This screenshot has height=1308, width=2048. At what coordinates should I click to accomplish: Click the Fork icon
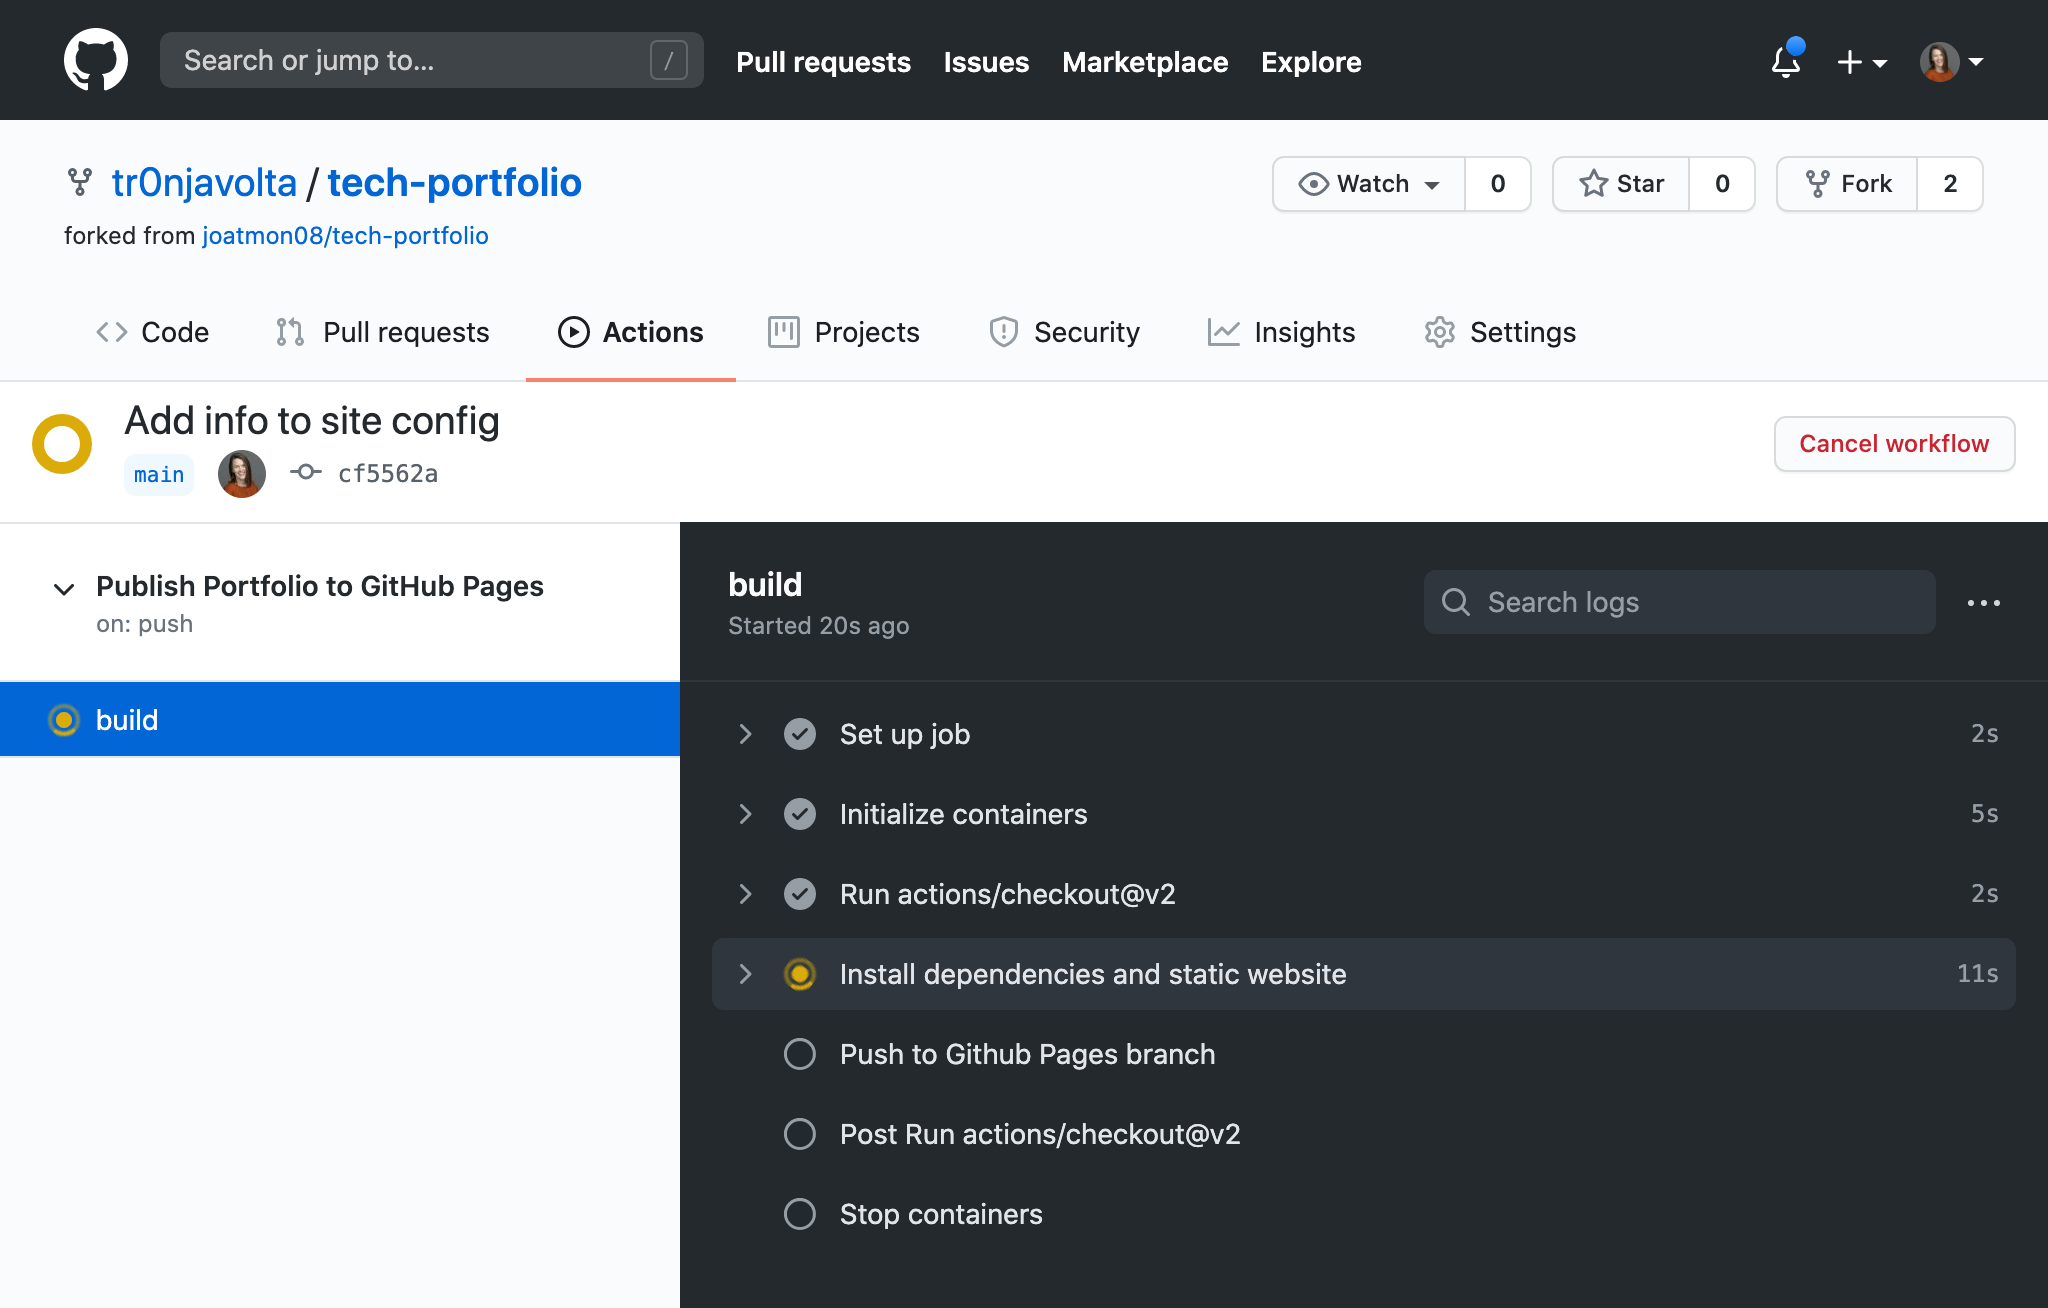(x=1815, y=182)
